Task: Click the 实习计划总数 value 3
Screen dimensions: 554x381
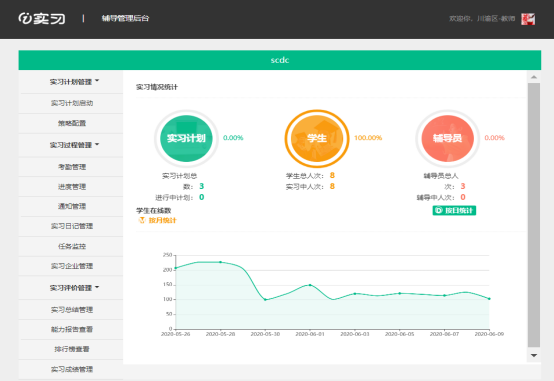Action: [x=201, y=186]
